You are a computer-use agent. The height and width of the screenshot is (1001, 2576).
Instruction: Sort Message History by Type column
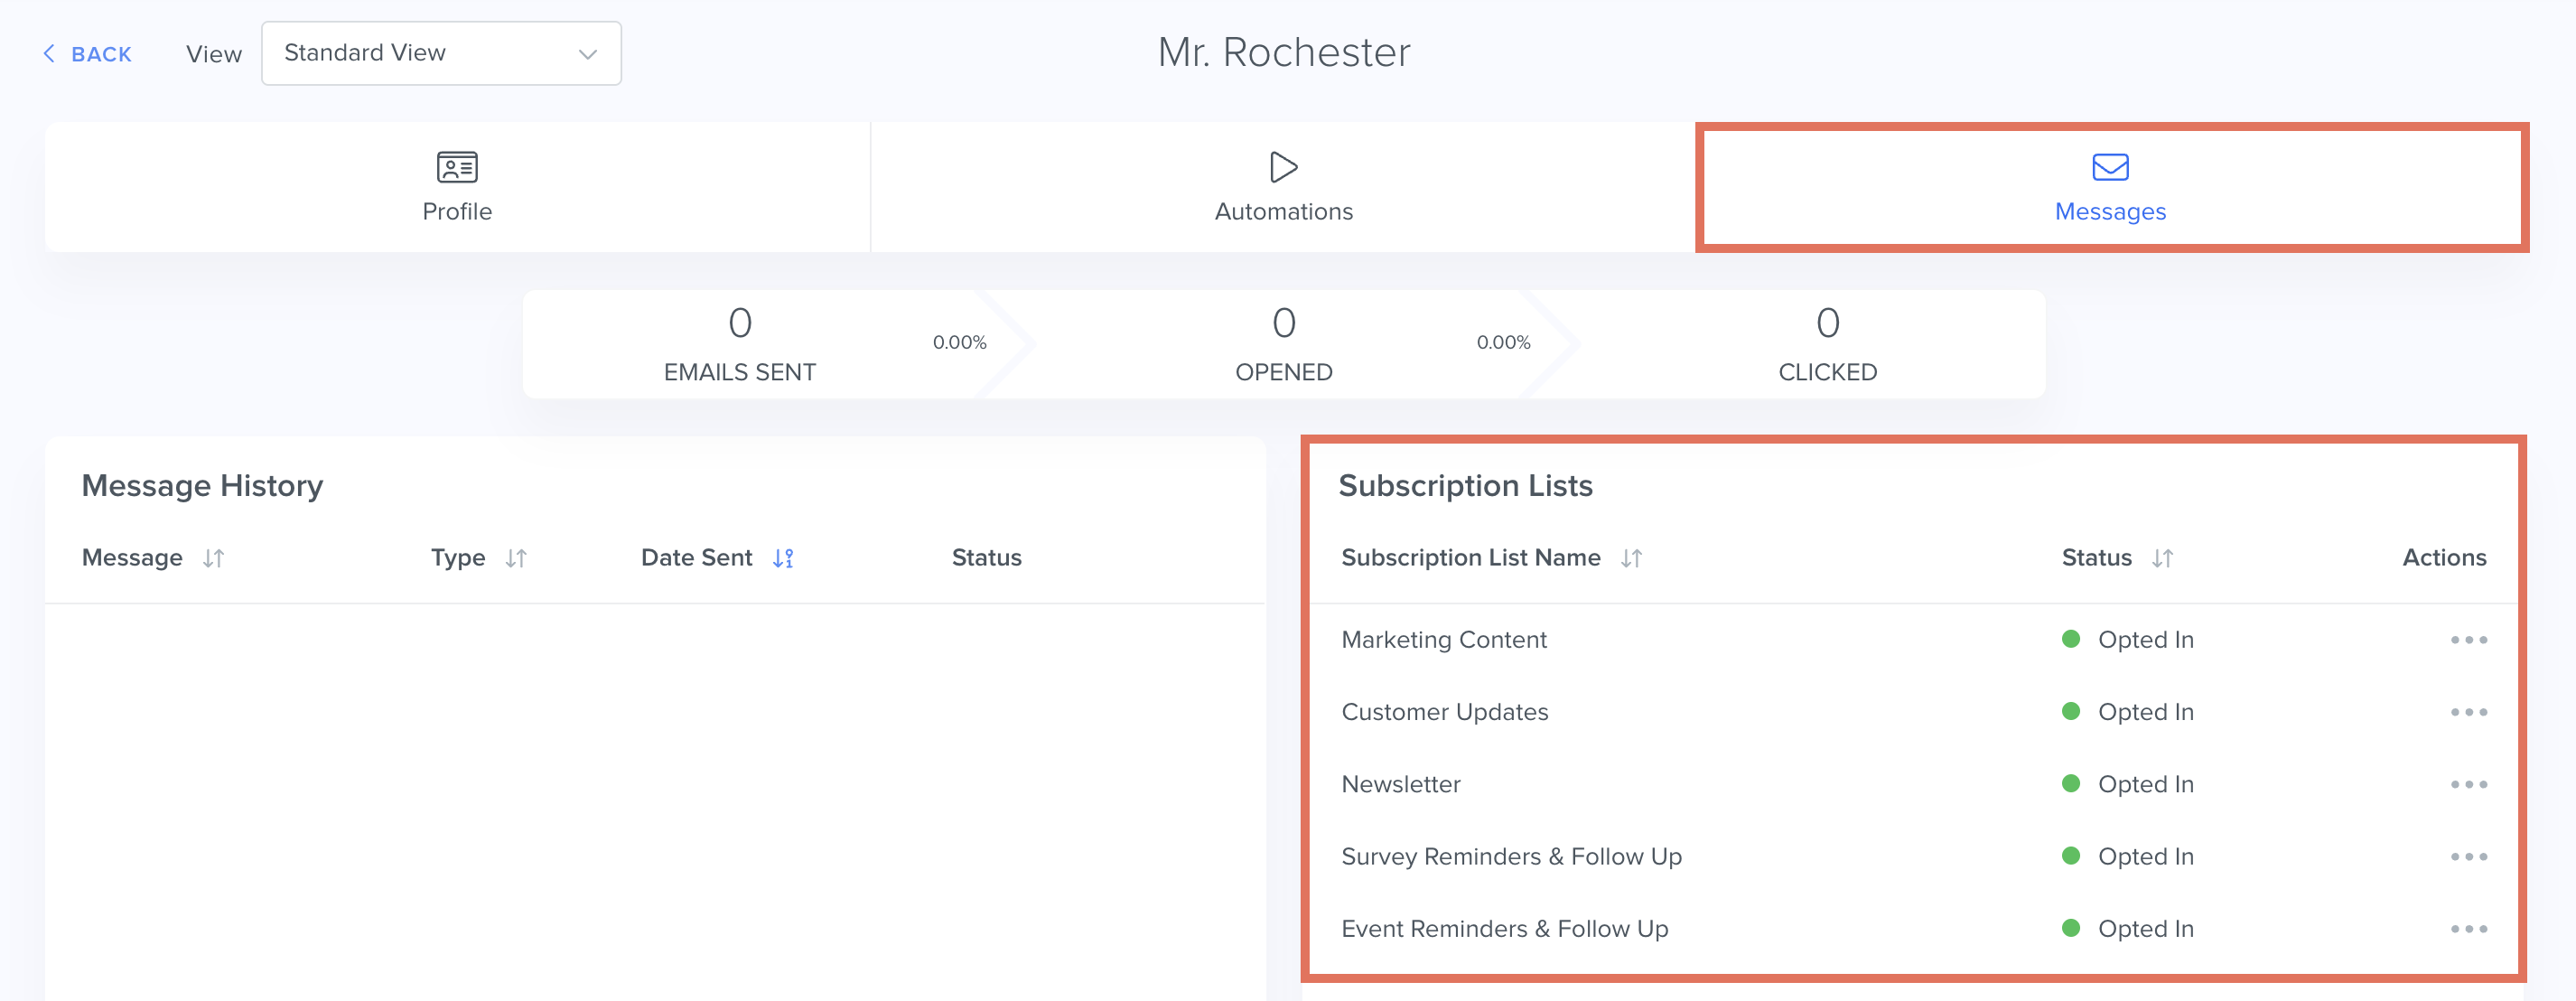pyautogui.click(x=515, y=558)
